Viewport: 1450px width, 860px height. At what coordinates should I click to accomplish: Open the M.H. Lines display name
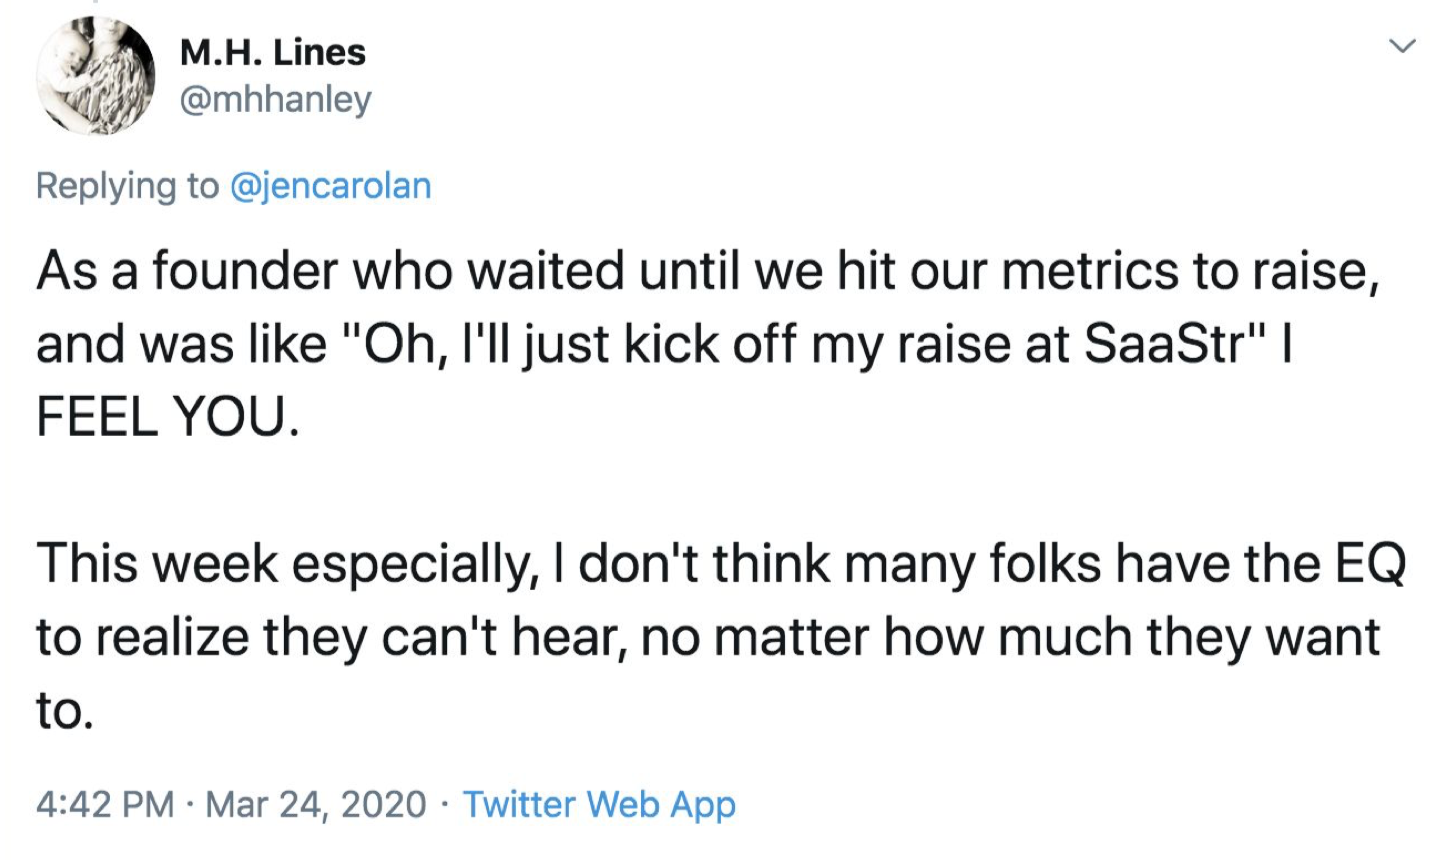click(x=272, y=52)
